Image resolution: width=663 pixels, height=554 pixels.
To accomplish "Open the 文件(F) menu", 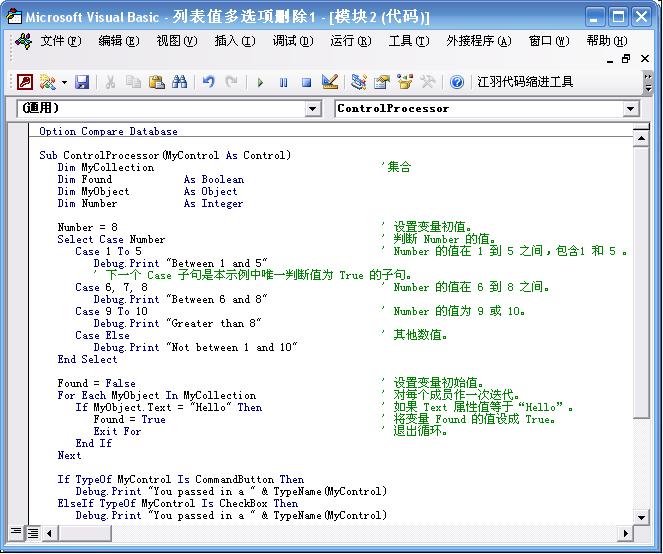I will pyautogui.click(x=61, y=41).
